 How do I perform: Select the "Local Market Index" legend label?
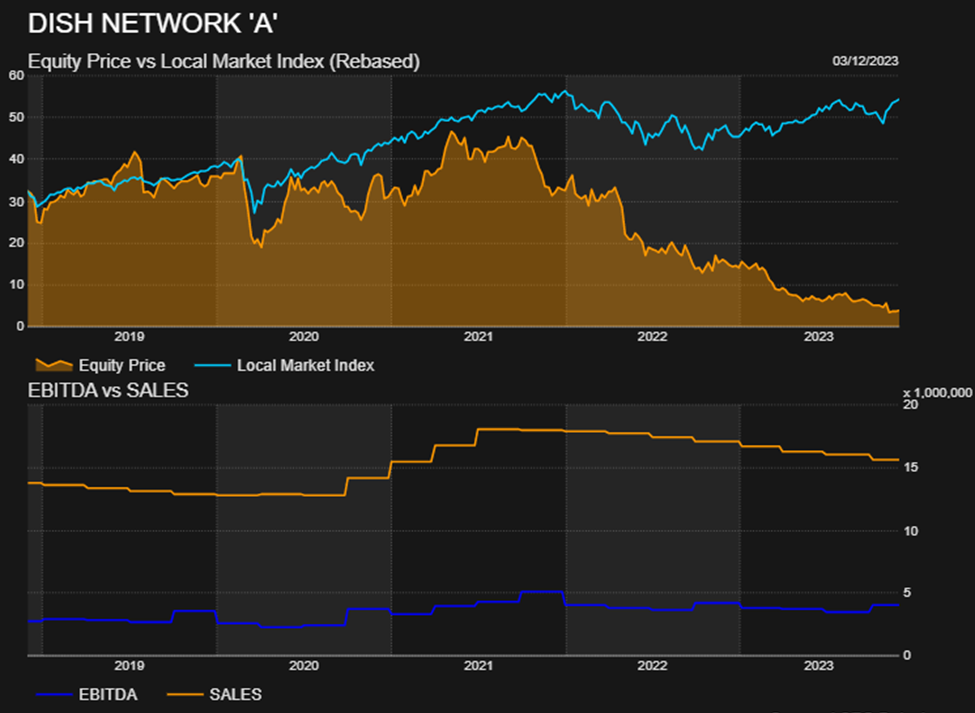pyautogui.click(x=305, y=366)
